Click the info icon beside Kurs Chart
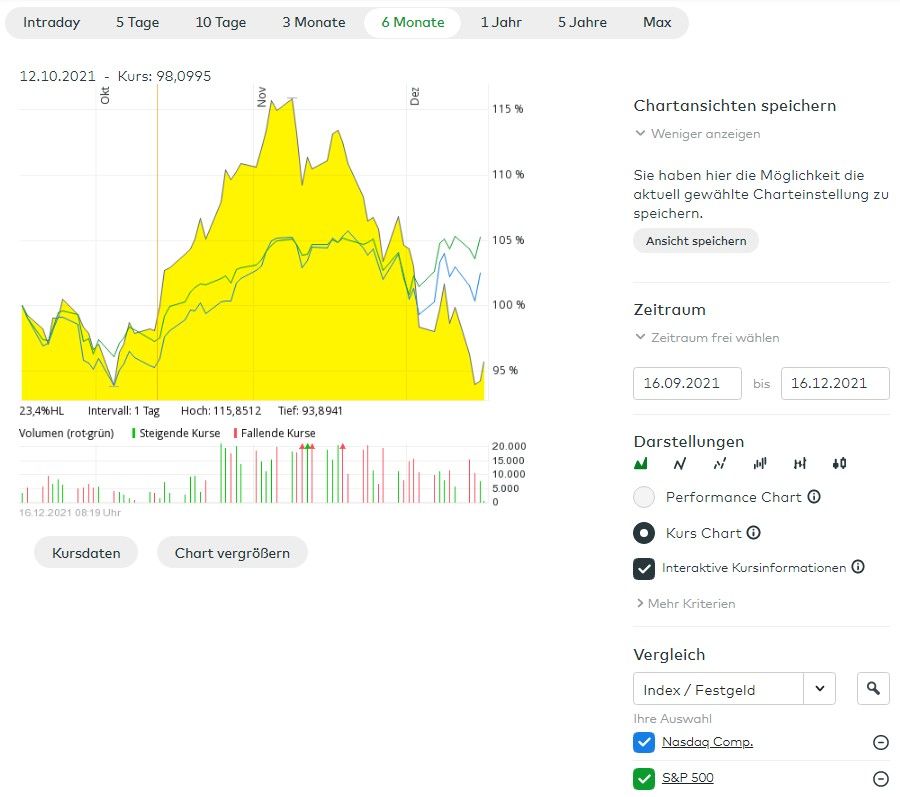Screen dimensions: 900x797 coord(754,533)
